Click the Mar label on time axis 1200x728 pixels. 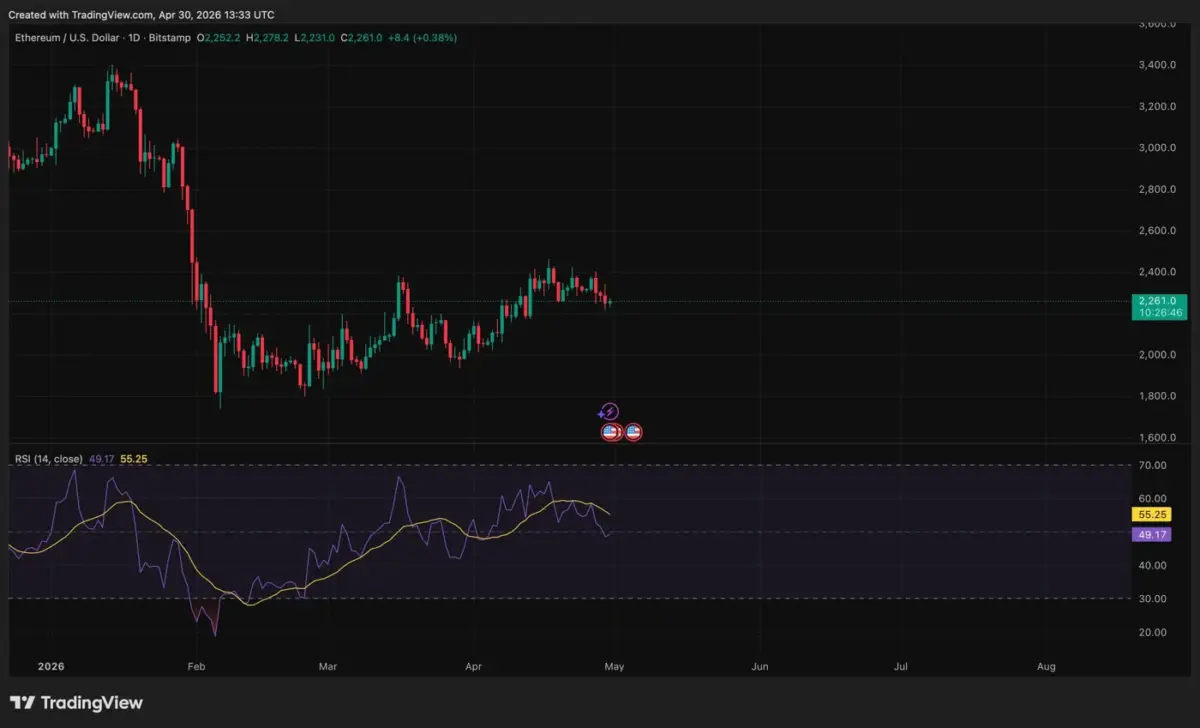[x=329, y=665]
